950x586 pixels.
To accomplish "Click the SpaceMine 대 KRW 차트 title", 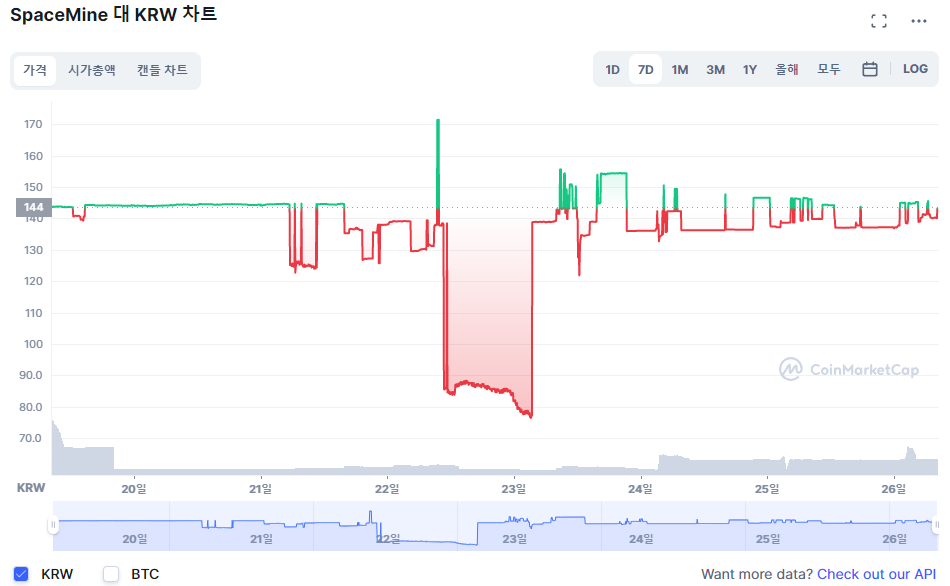I will [113, 14].
